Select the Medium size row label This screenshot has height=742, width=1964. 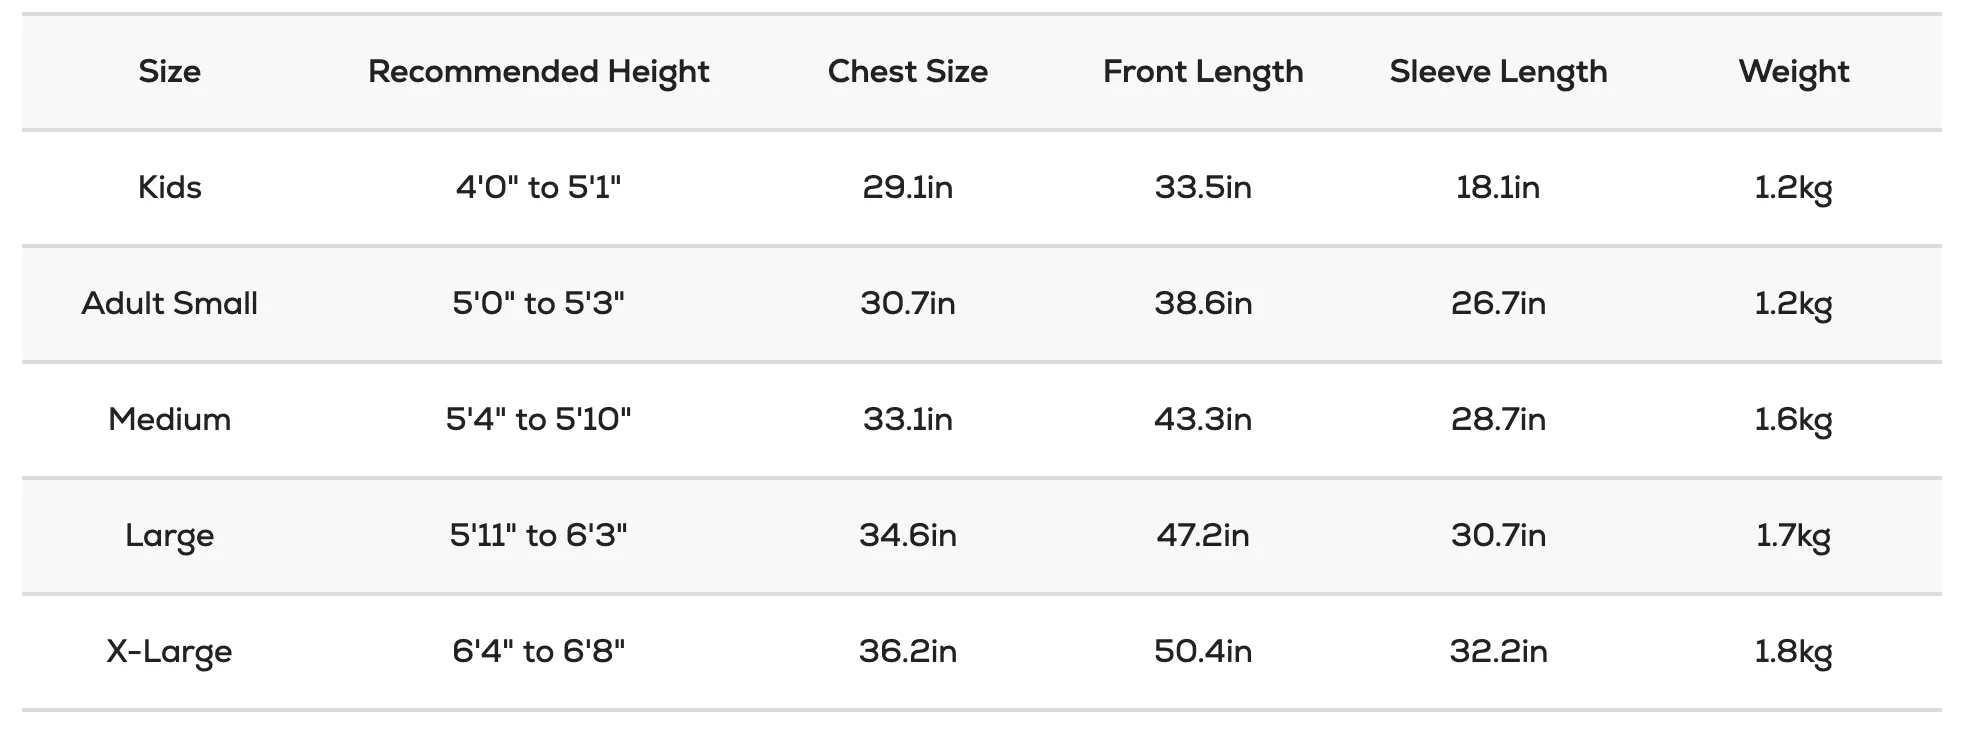click(x=169, y=419)
